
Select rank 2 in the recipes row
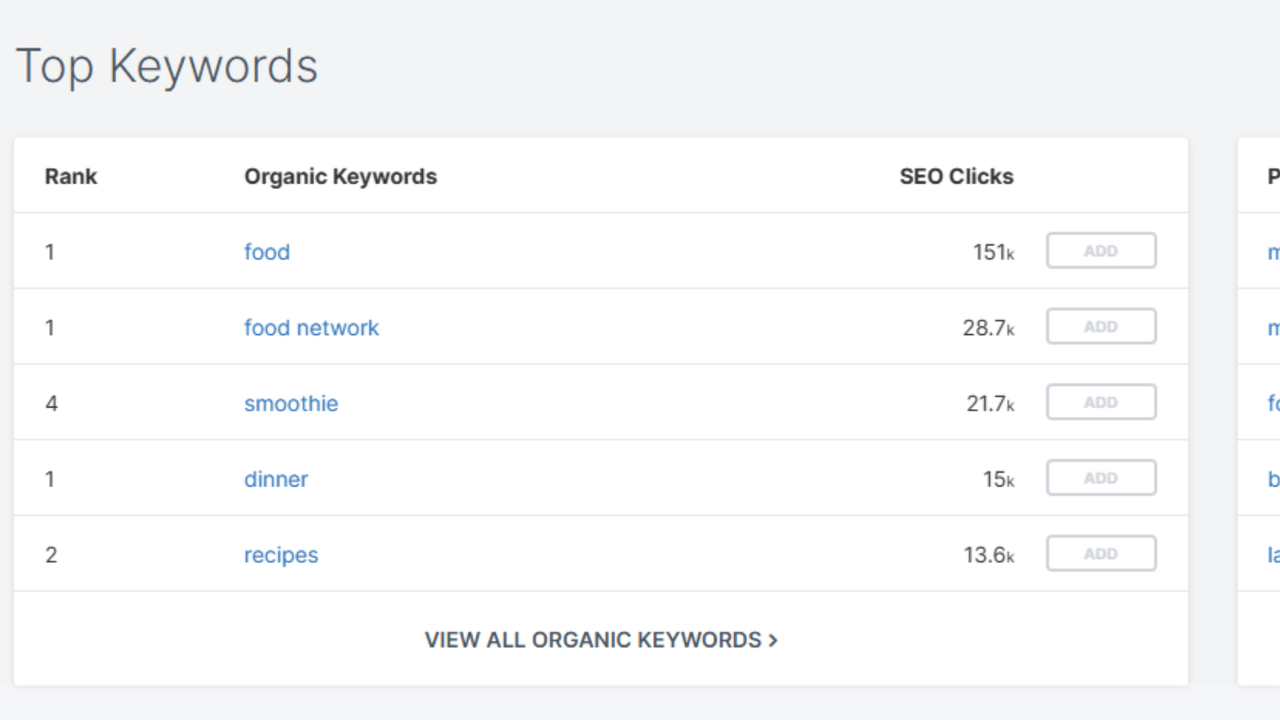pyautogui.click(x=51, y=555)
